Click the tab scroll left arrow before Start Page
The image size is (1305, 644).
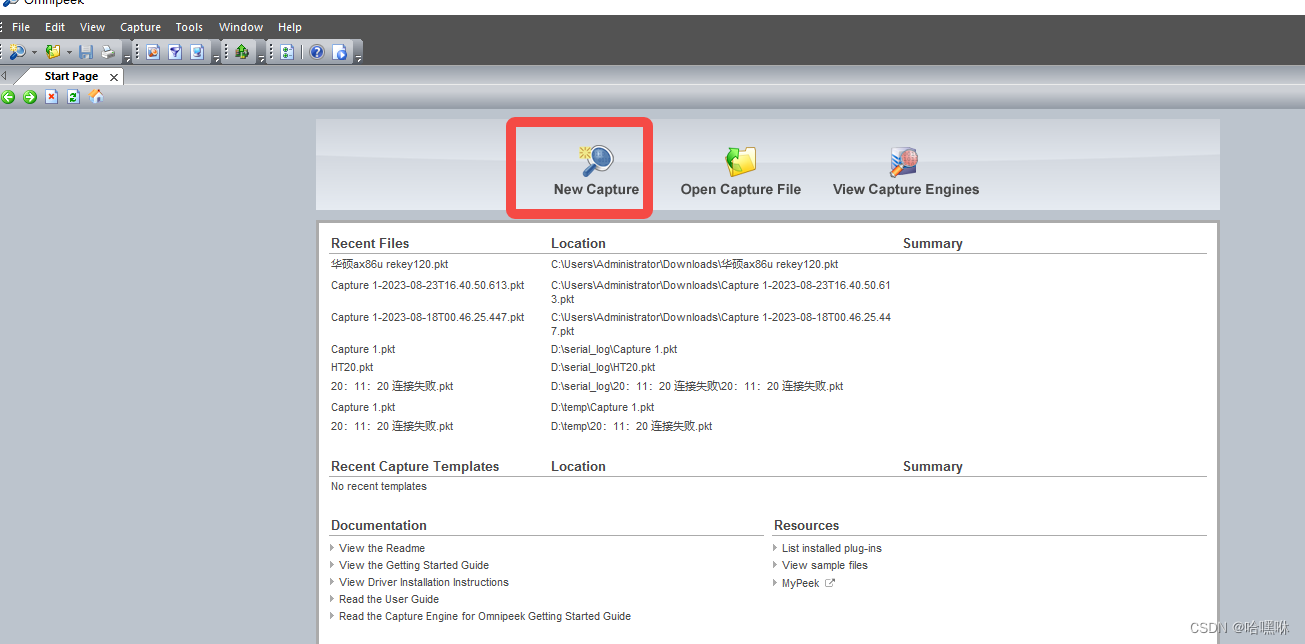tap(4, 76)
